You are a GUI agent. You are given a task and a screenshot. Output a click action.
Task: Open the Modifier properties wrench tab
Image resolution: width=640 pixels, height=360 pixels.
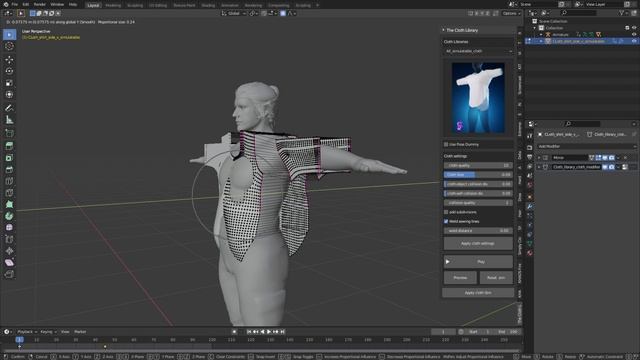click(x=529, y=207)
